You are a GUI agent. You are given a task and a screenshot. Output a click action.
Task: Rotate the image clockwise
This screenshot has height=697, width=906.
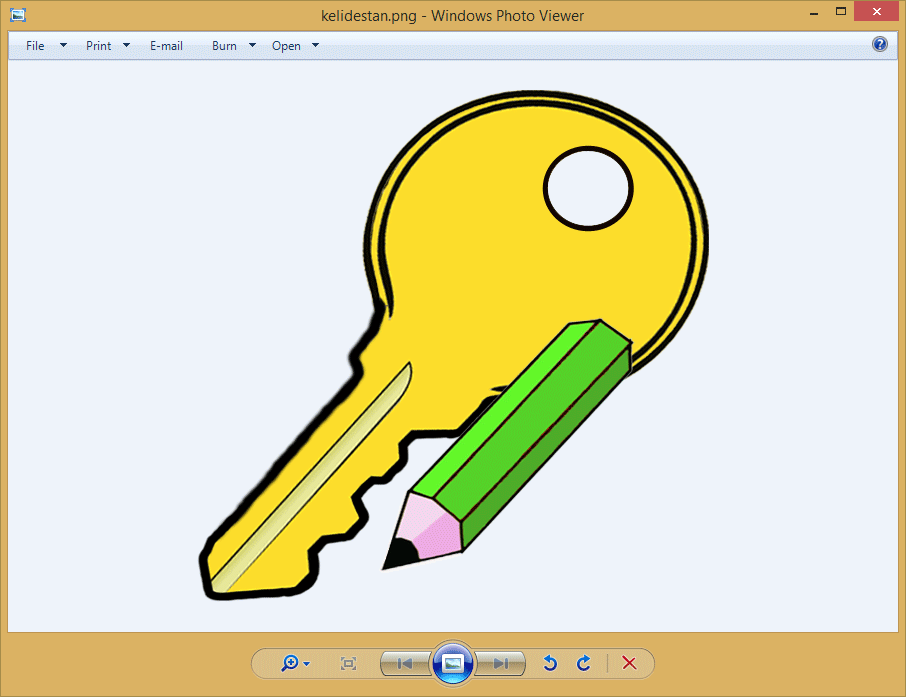(x=584, y=663)
